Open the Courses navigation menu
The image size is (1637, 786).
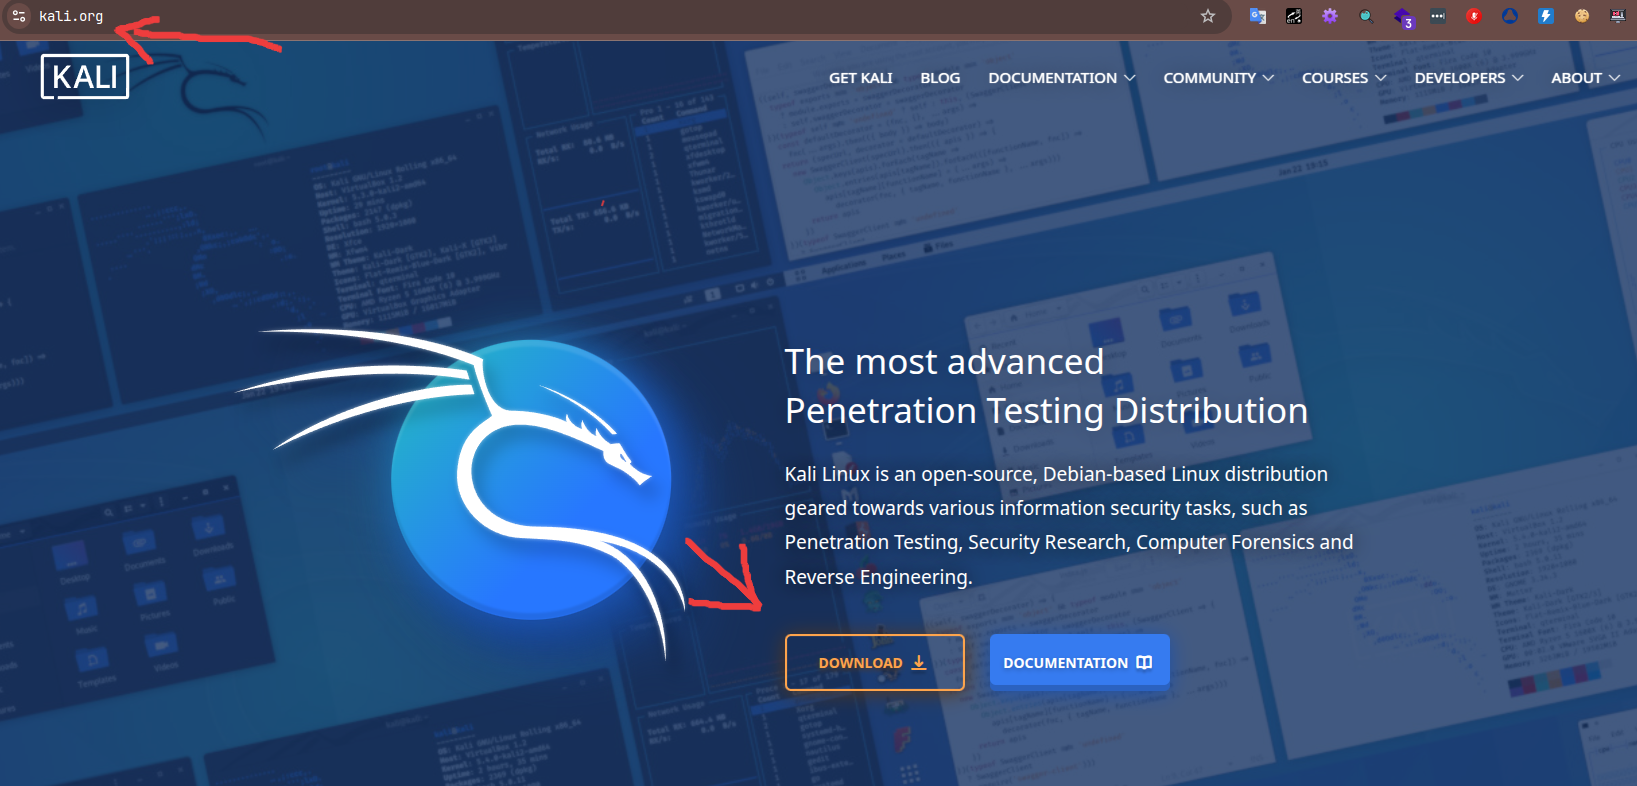[x=1344, y=78]
